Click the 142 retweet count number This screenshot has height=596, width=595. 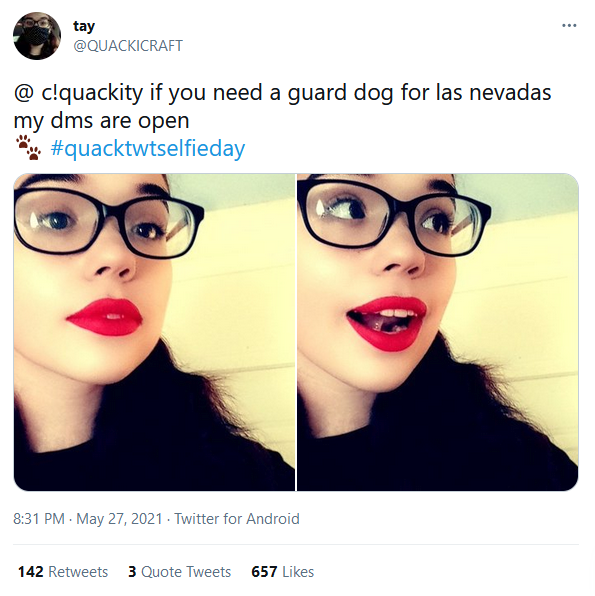tap(30, 572)
